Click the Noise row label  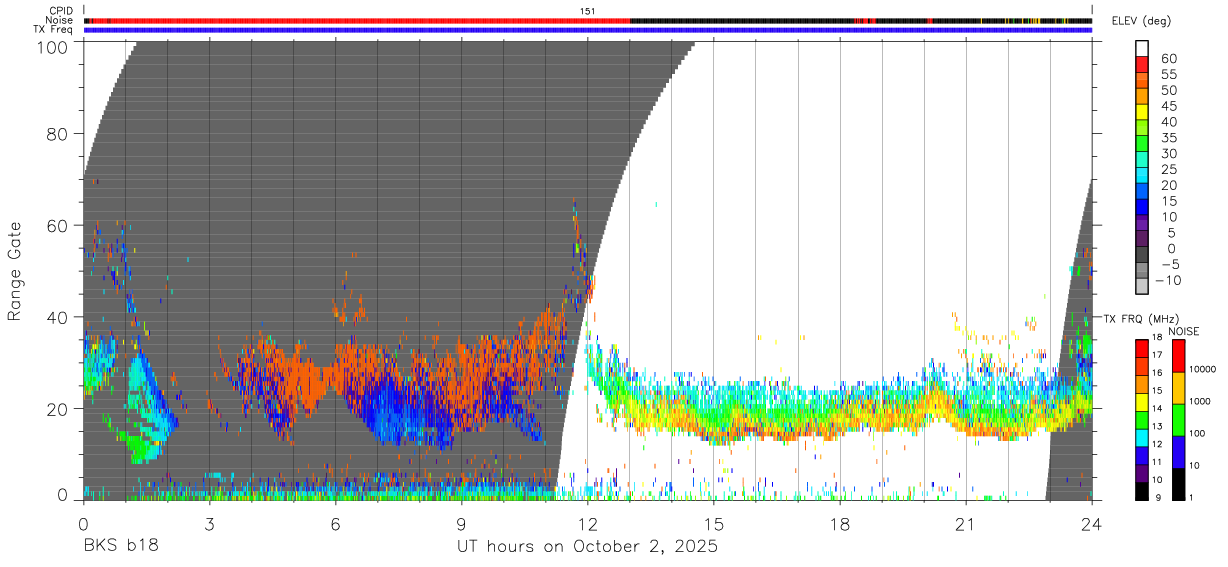click(61, 20)
